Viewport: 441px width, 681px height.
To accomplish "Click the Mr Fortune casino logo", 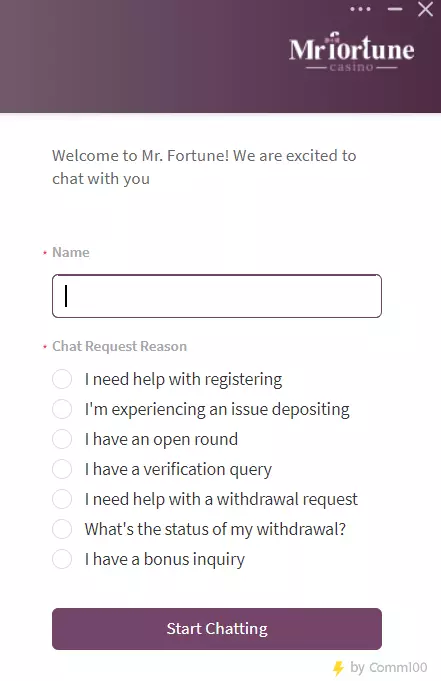I will pyautogui.click(x=351, y=52).
